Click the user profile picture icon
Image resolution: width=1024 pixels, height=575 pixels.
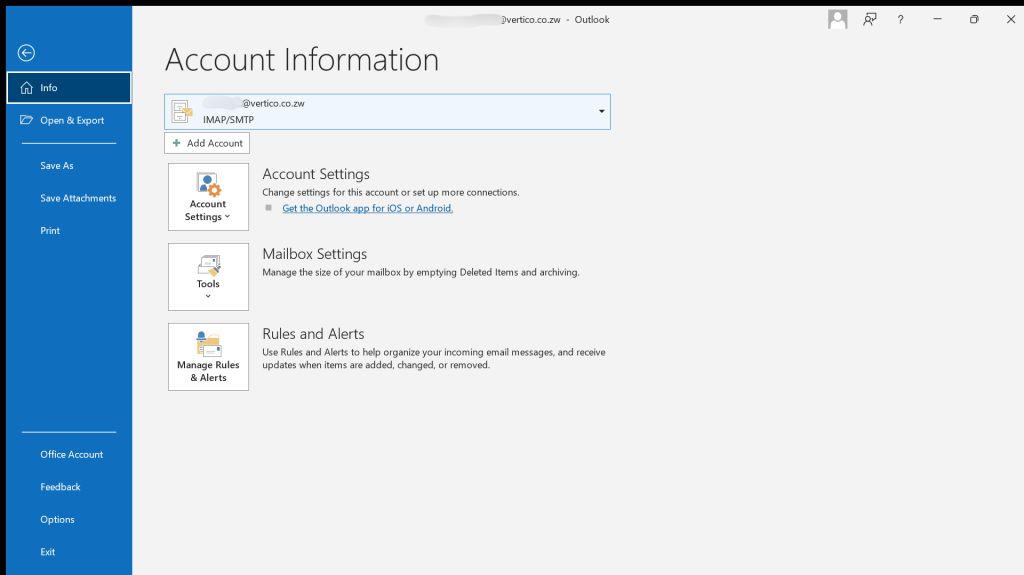pyautogui.click(x=838, y=19)
